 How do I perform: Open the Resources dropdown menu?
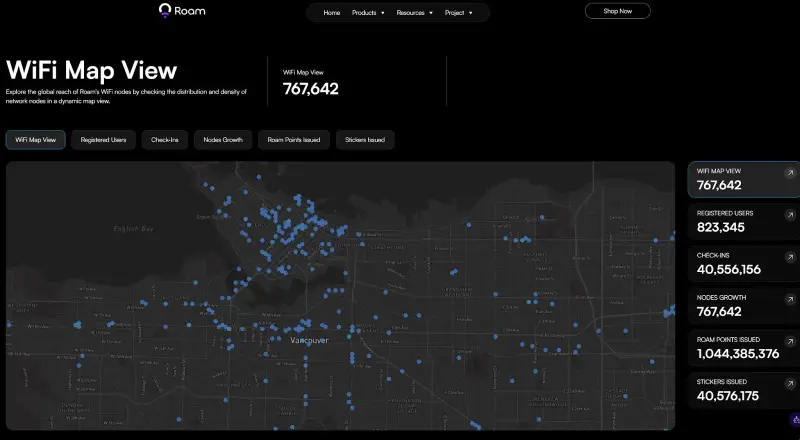tap(414, 13)
